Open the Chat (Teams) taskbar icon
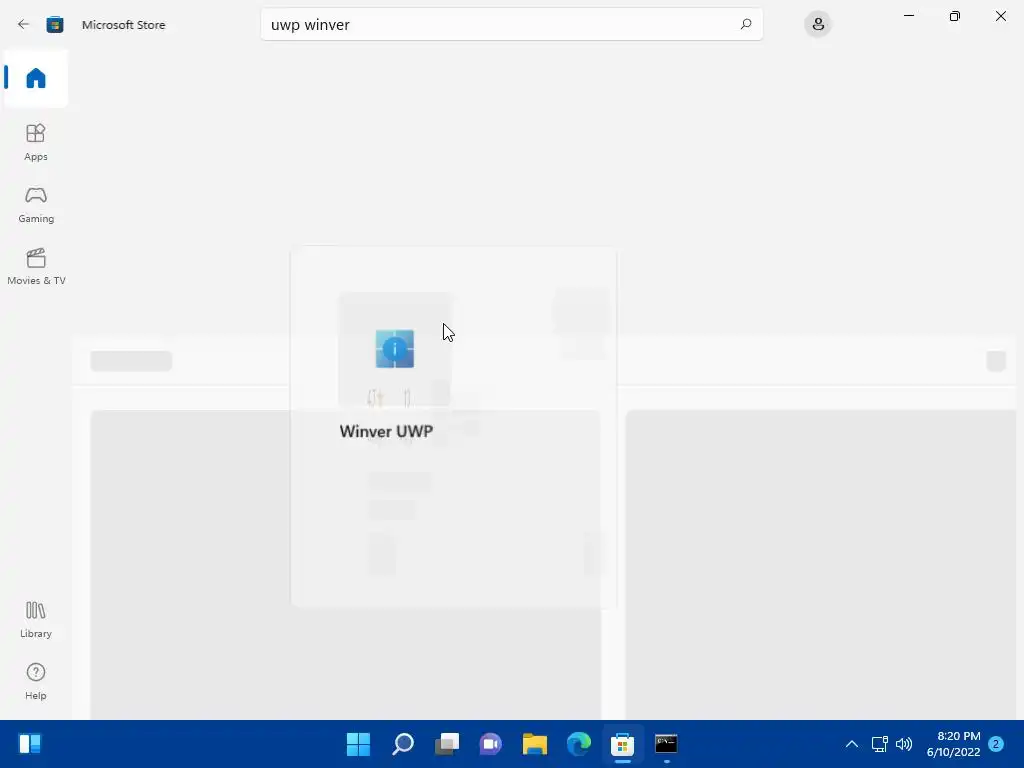Viewport: 1024px width, 768px height. [x=490, y=744]
